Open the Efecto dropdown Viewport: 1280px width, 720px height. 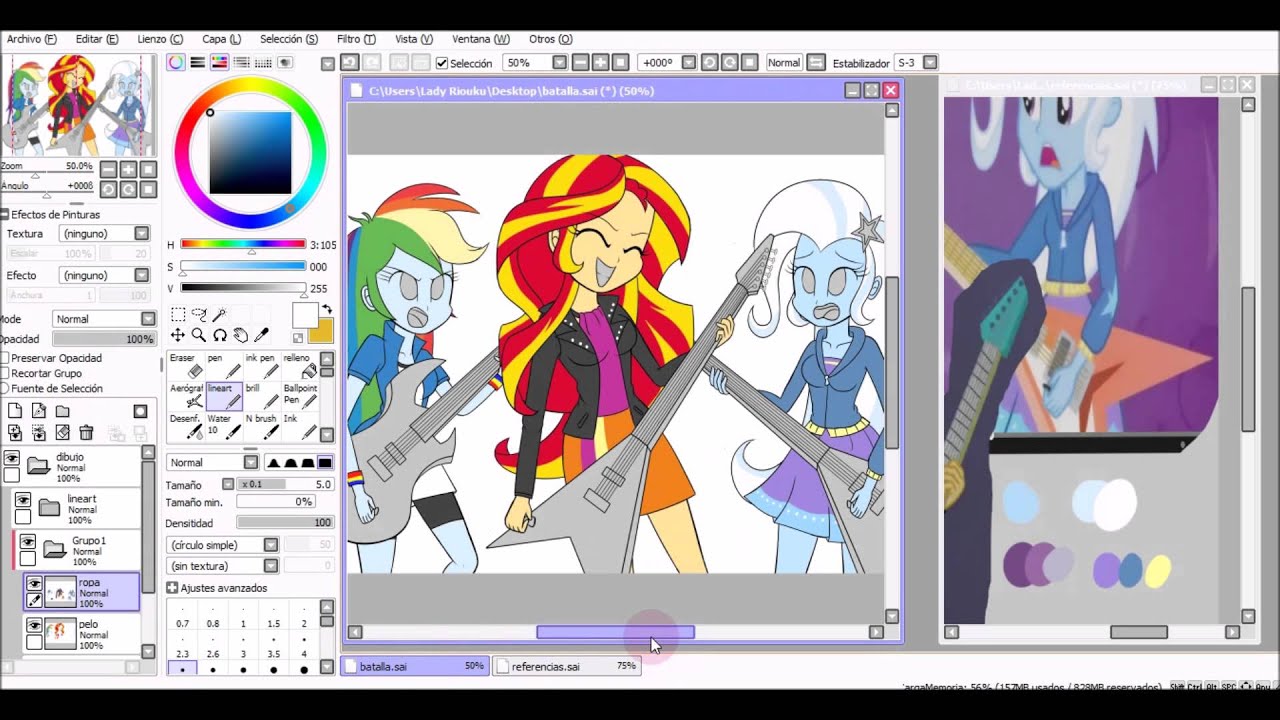click(106, 275)
